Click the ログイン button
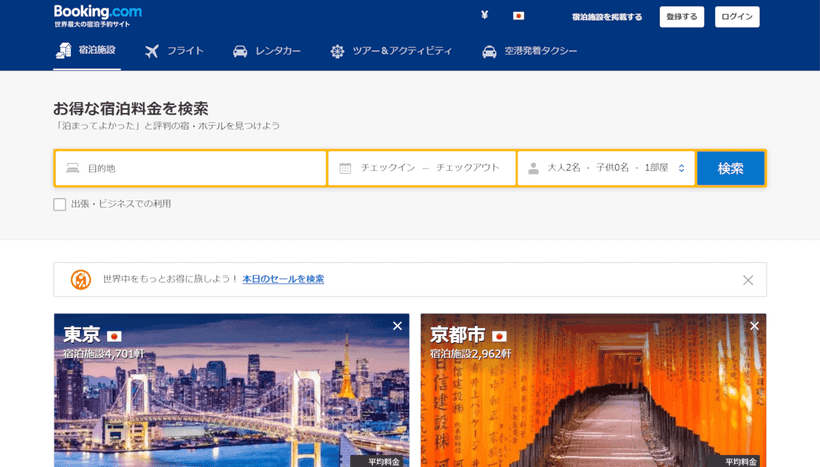The width and height of the screenshot is (820, 467). (x=737, y=17)
